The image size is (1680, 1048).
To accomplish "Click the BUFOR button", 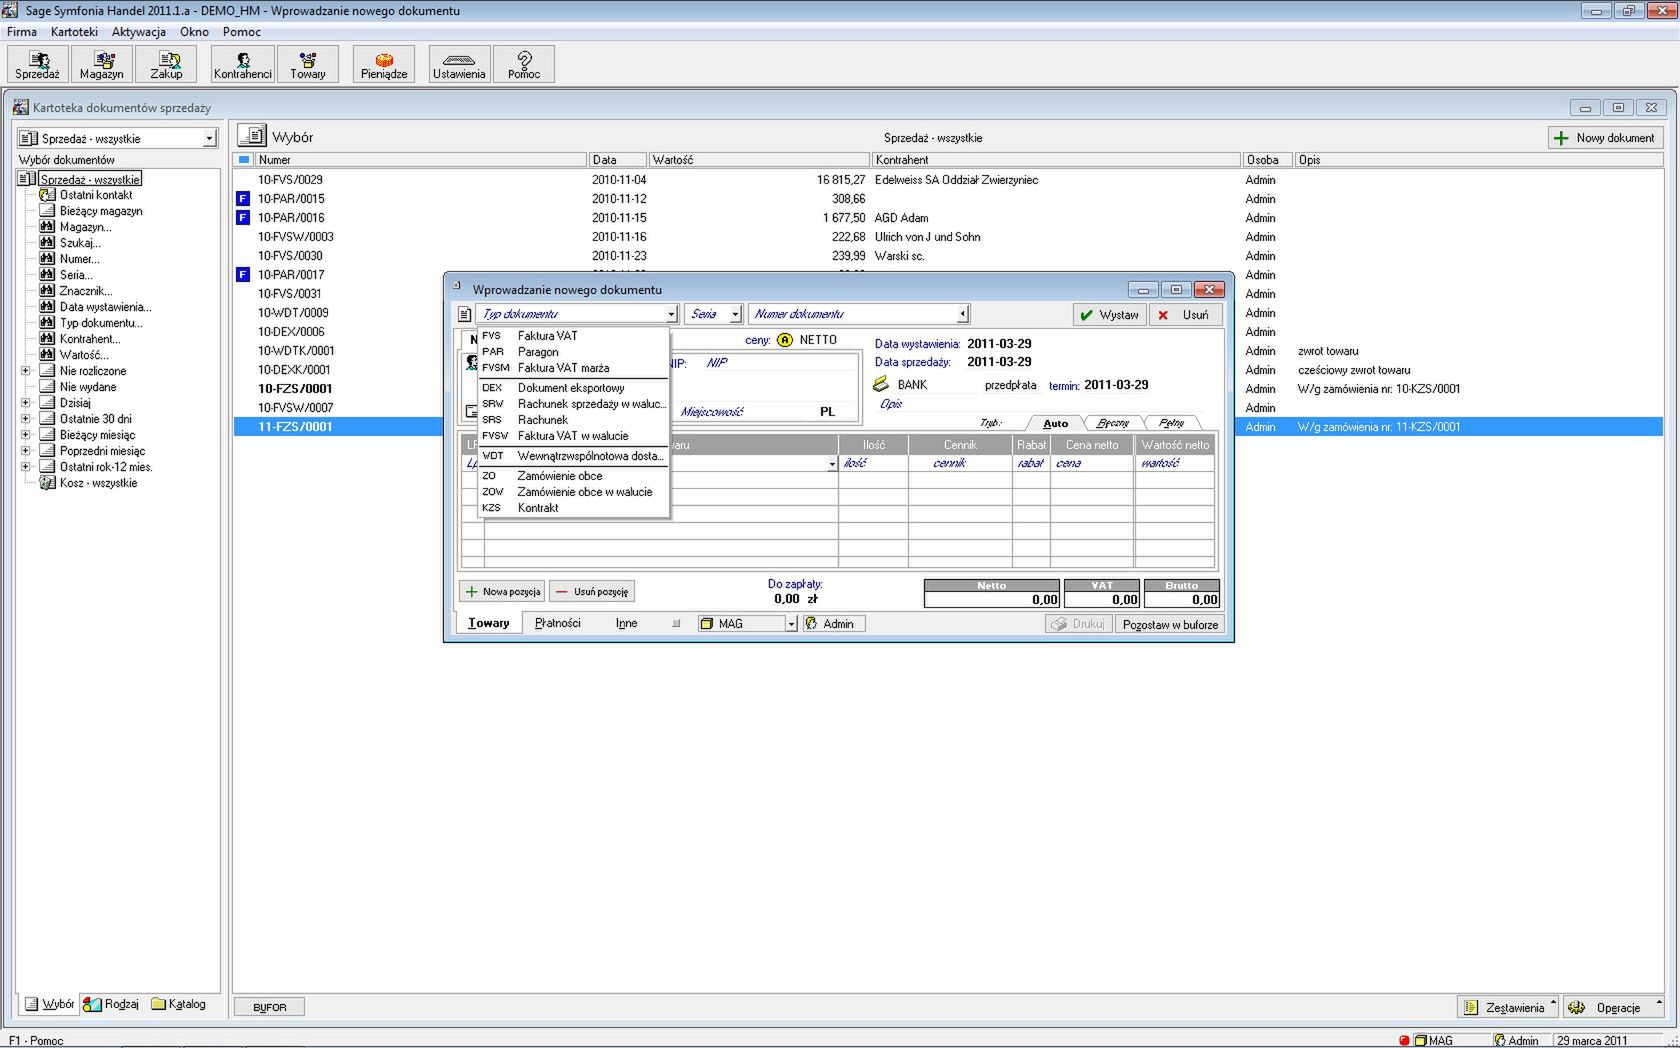I will click(x=270, y=1007).
